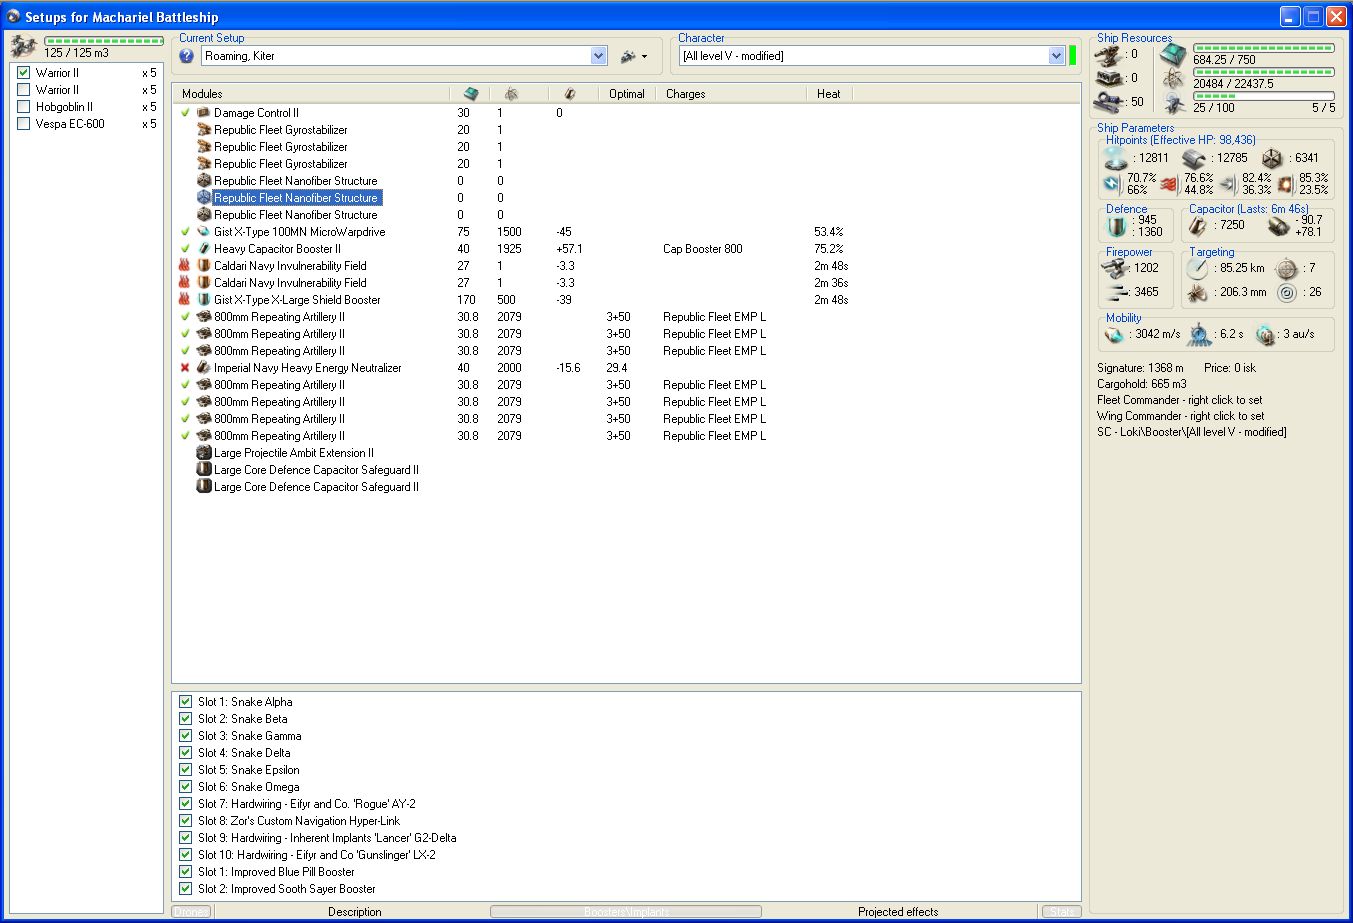
Task: Click the Damage Control II module icon
Action: click(204, 113)
